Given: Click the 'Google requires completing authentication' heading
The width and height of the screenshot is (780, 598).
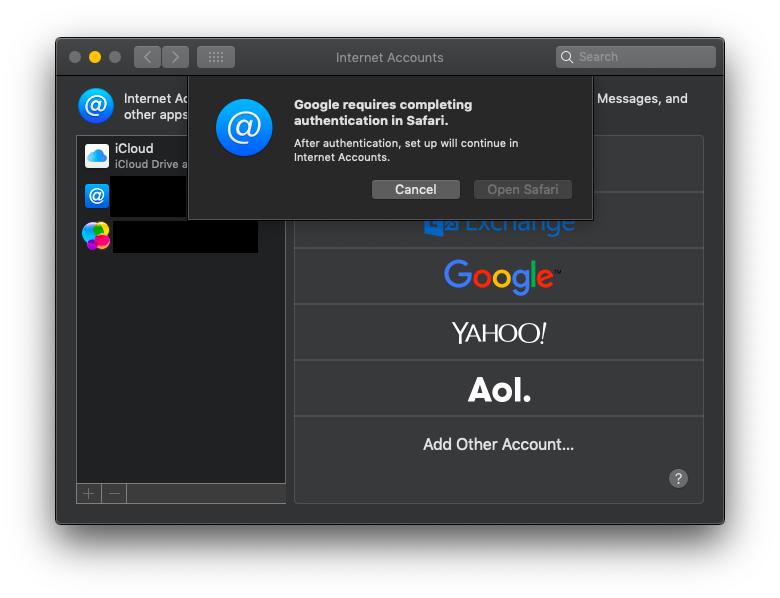Looking at the screenshot, I should point(383,112).
